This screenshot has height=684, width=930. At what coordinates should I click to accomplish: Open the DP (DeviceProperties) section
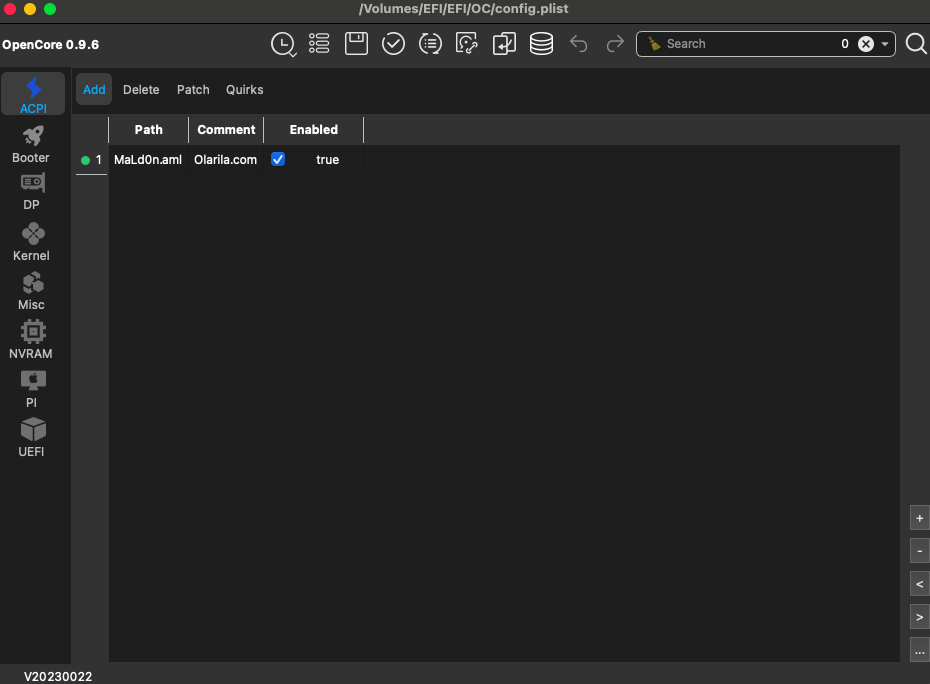point(31,193)
